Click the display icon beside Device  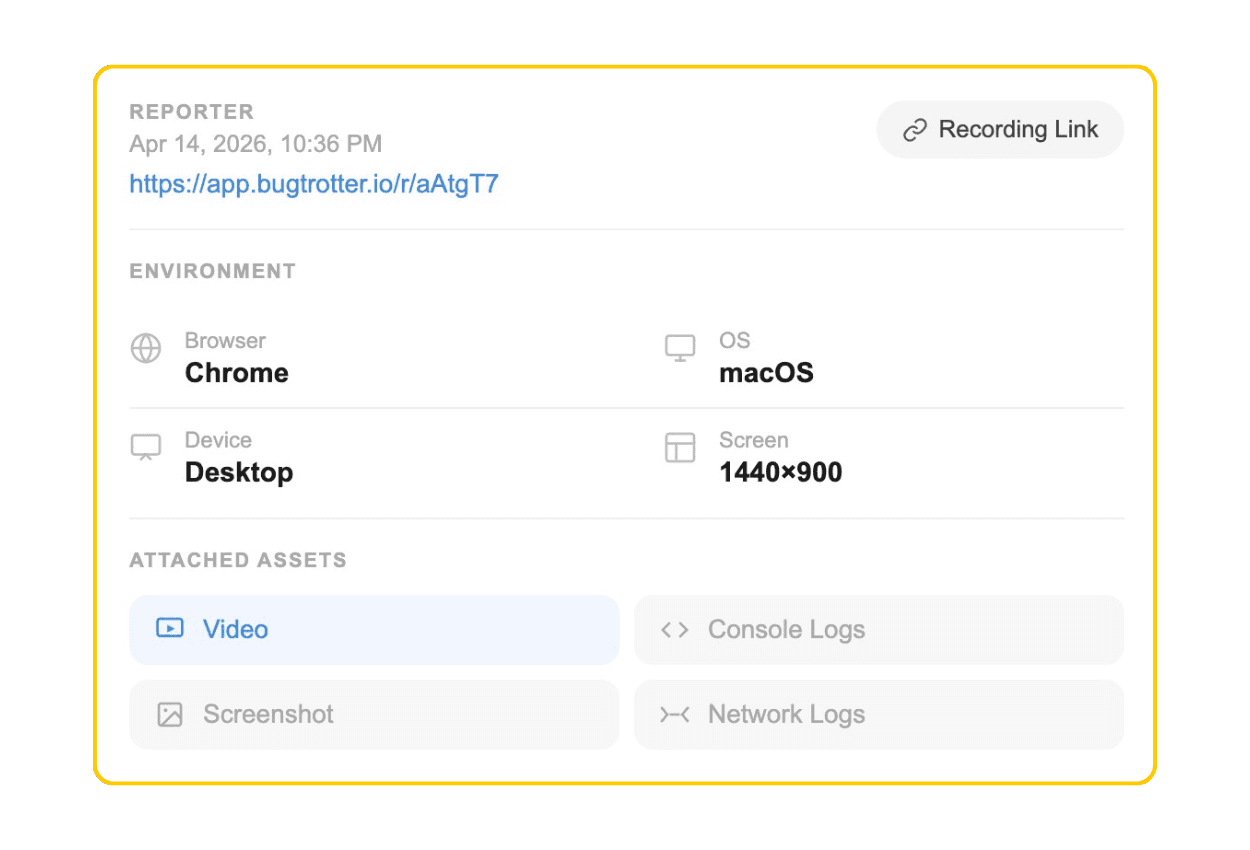(x=146, y=447)
